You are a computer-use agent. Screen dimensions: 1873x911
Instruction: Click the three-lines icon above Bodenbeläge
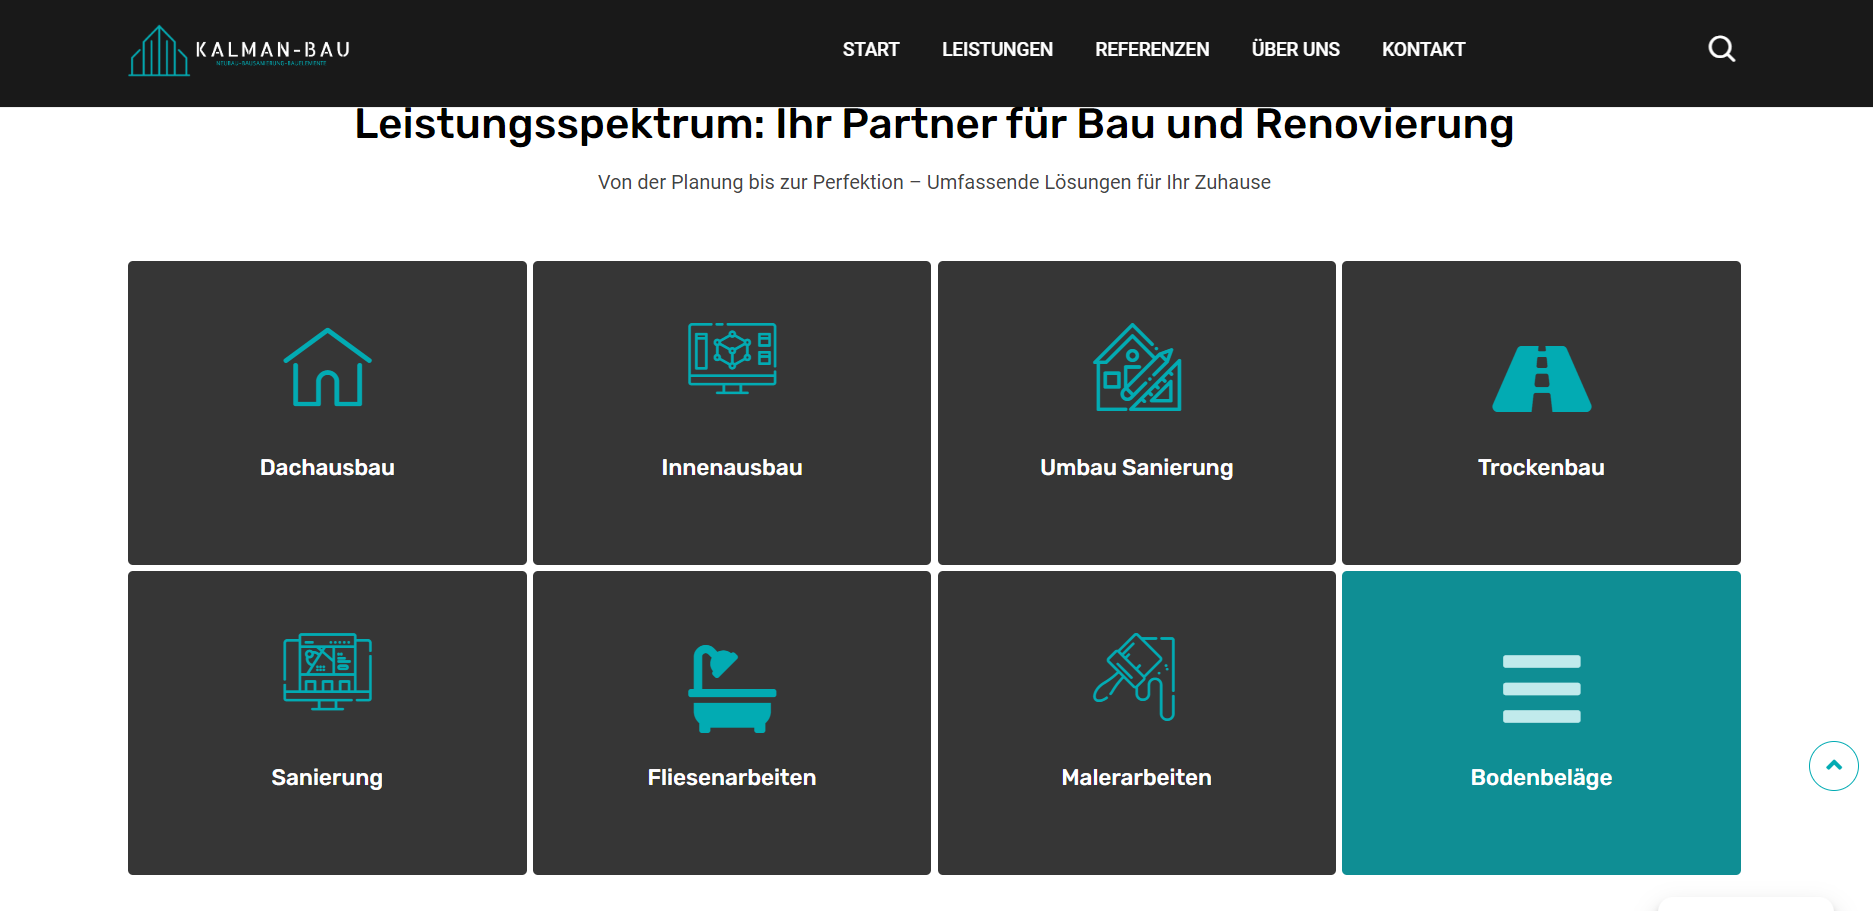[x=1541, y=689]
